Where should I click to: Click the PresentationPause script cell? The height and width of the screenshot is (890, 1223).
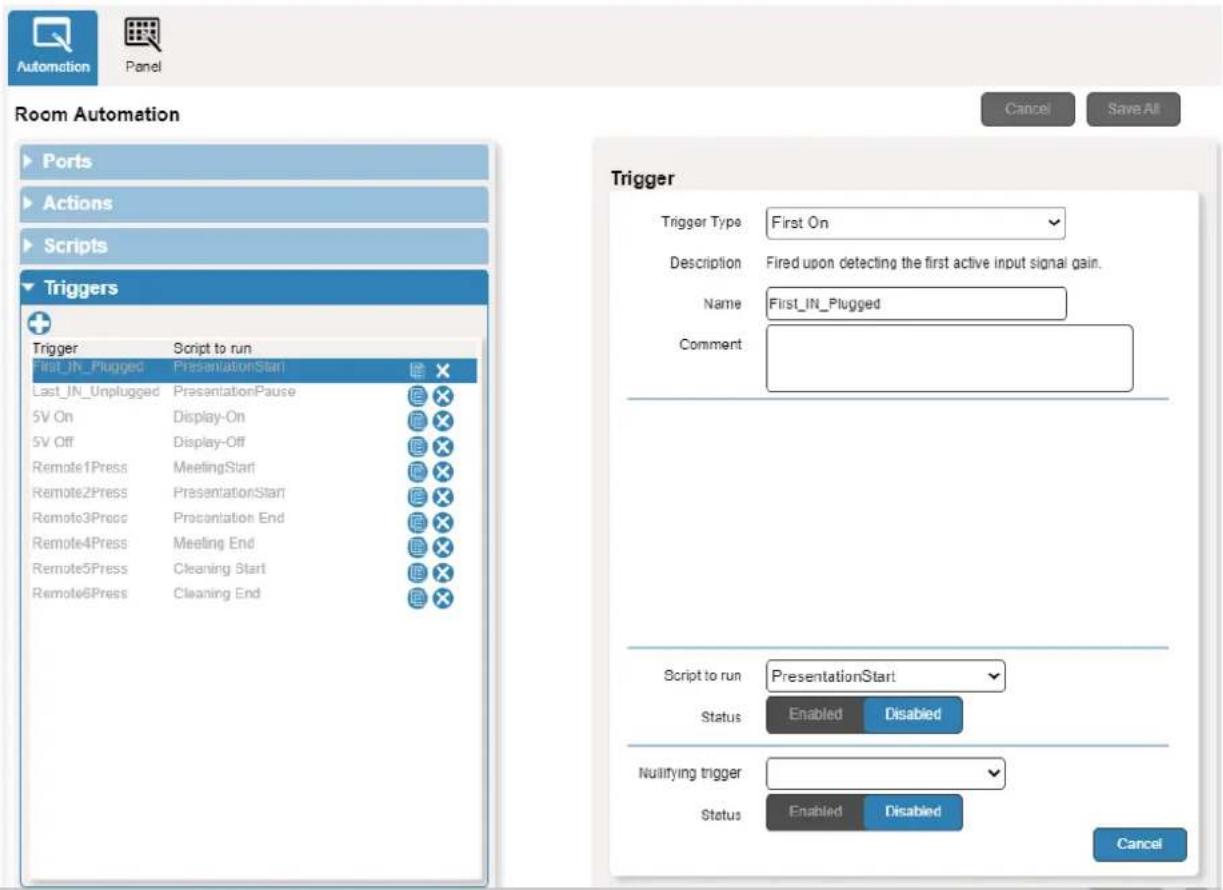[234, 393]
